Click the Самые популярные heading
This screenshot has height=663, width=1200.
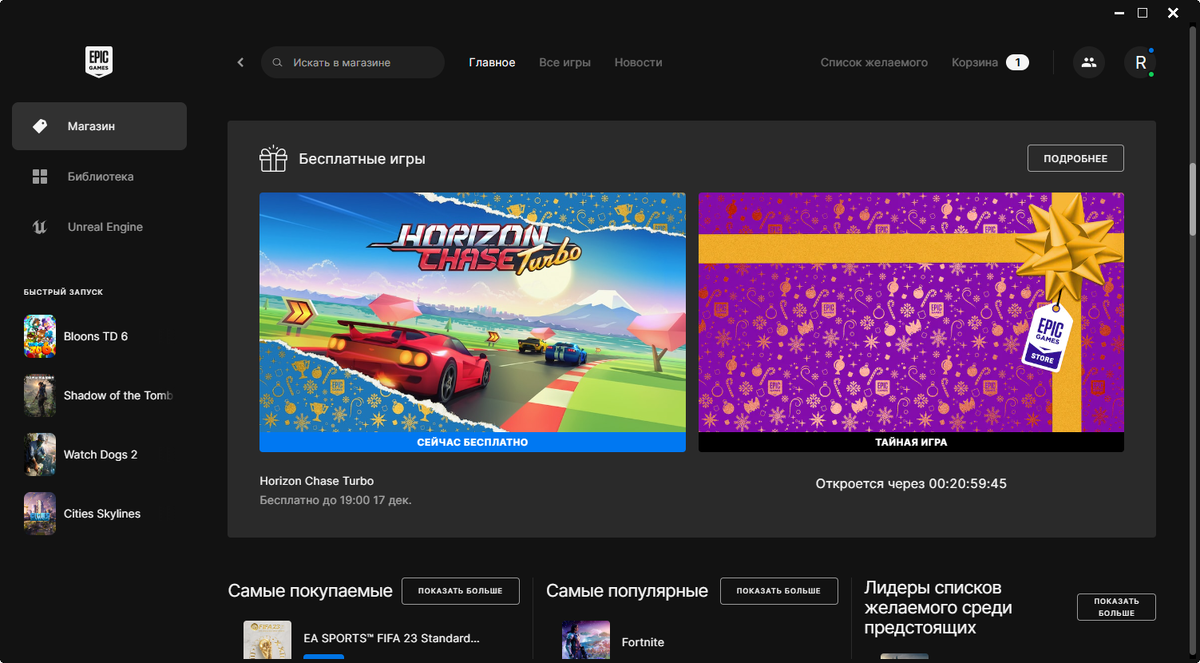(627, 591)
